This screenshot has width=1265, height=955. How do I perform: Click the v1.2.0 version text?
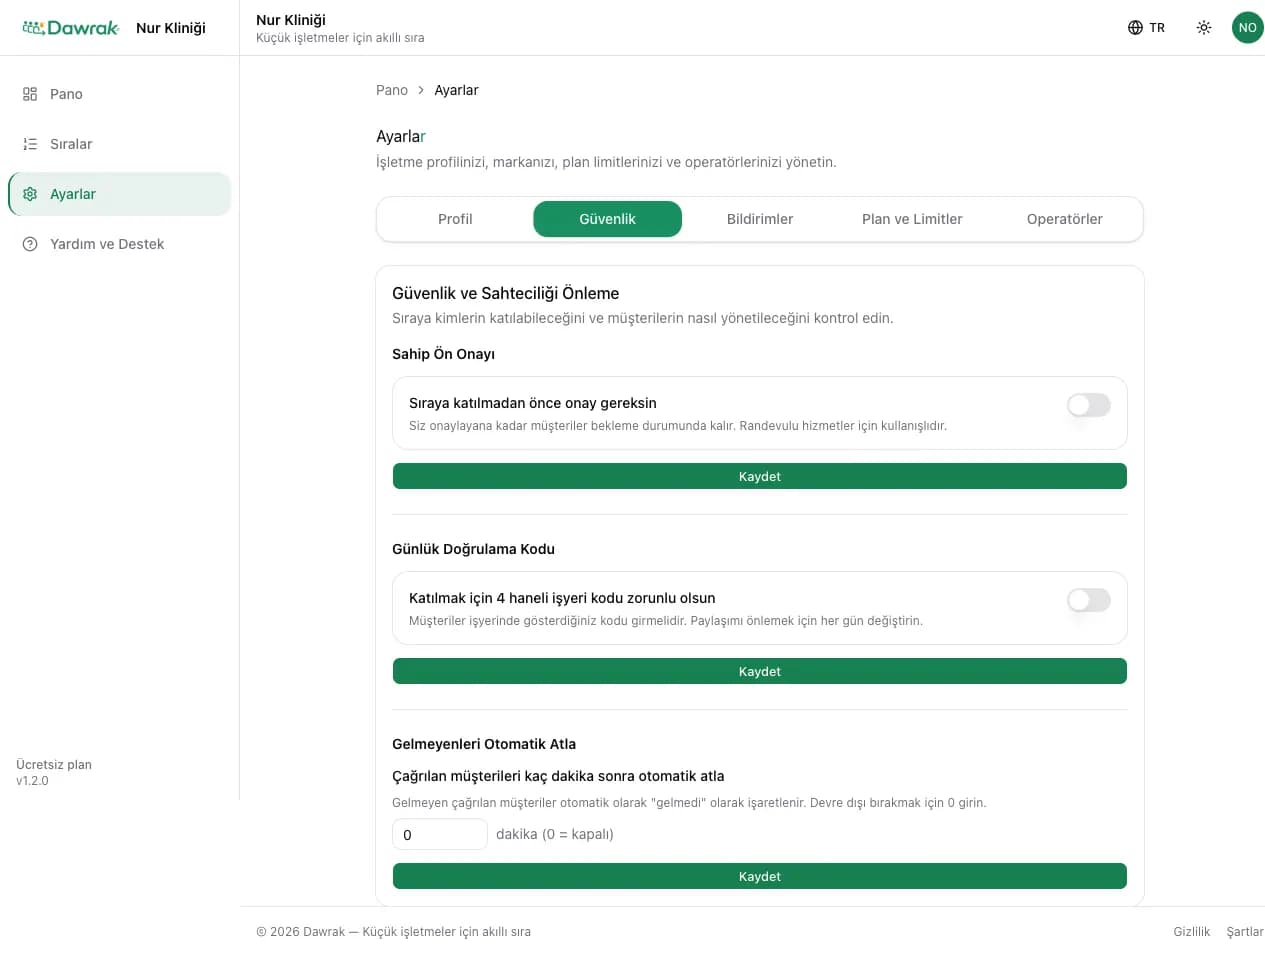[x=32, y=781]
